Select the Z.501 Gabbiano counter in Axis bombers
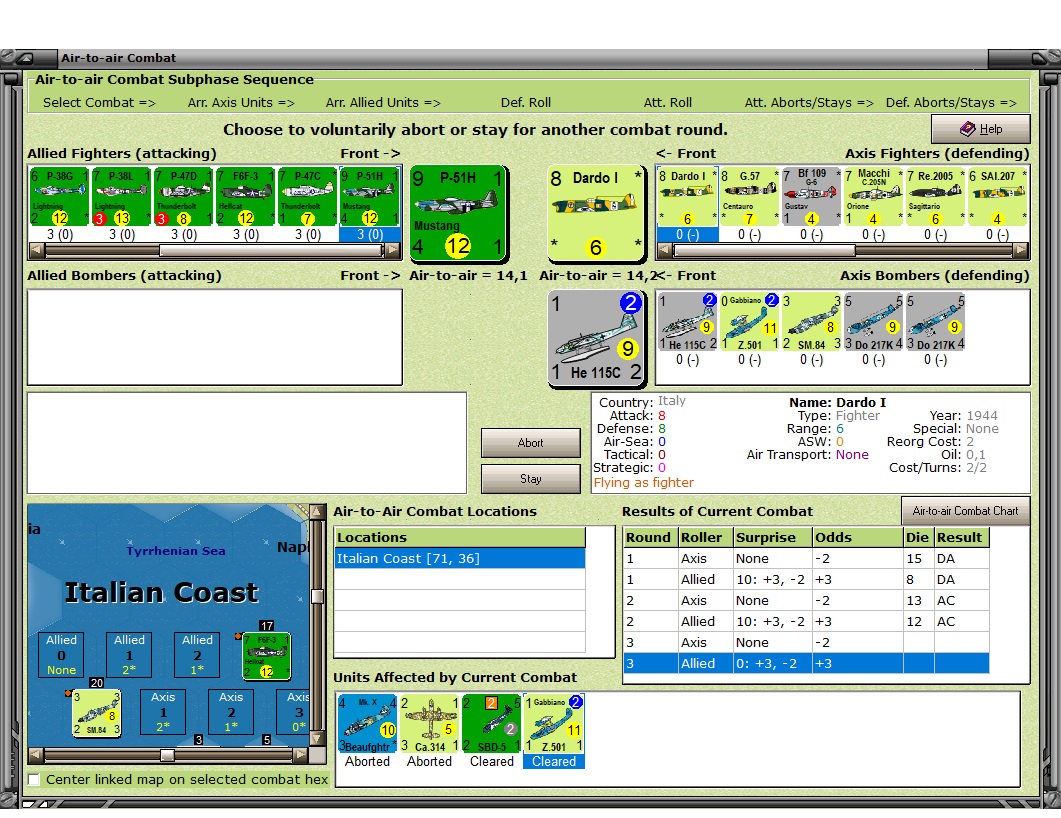This screenshot has height=818, width=1061. click(x=749, y=322)
